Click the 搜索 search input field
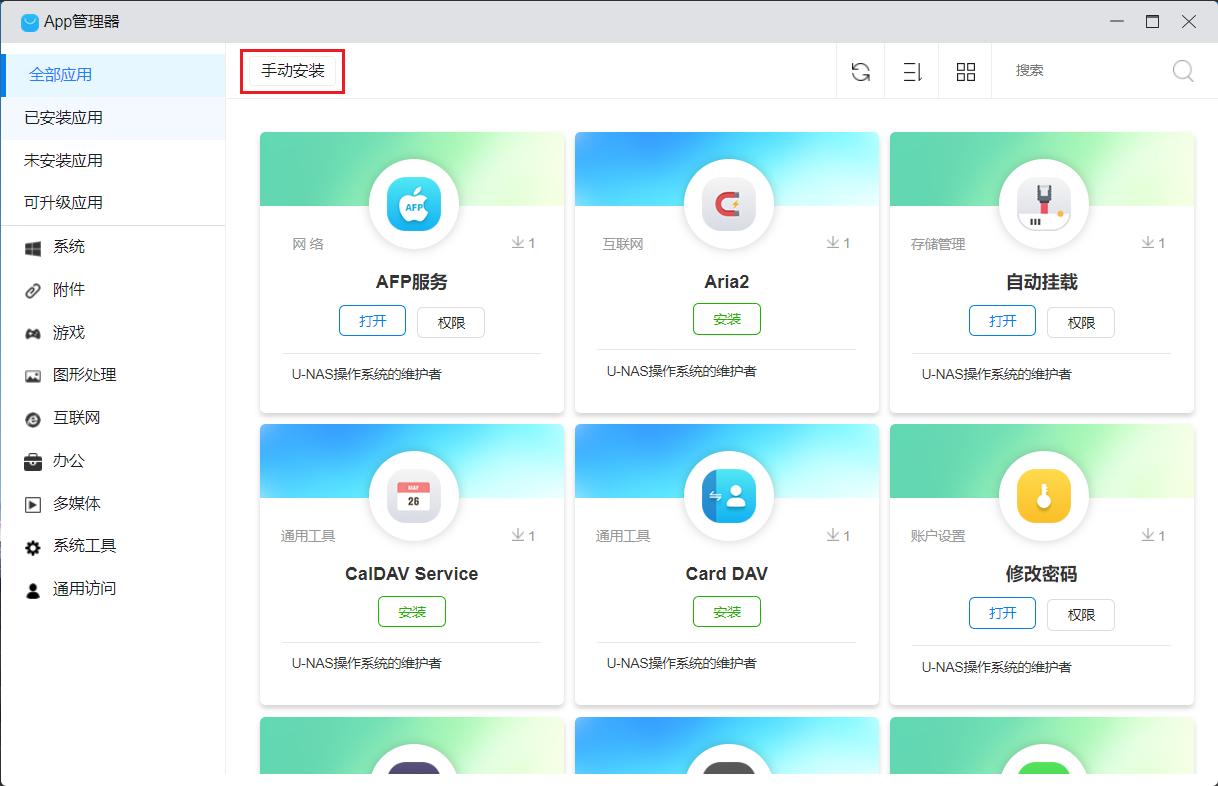Image resolution: width=1218 pixels, height=786 pixels. click(1085, 71)
